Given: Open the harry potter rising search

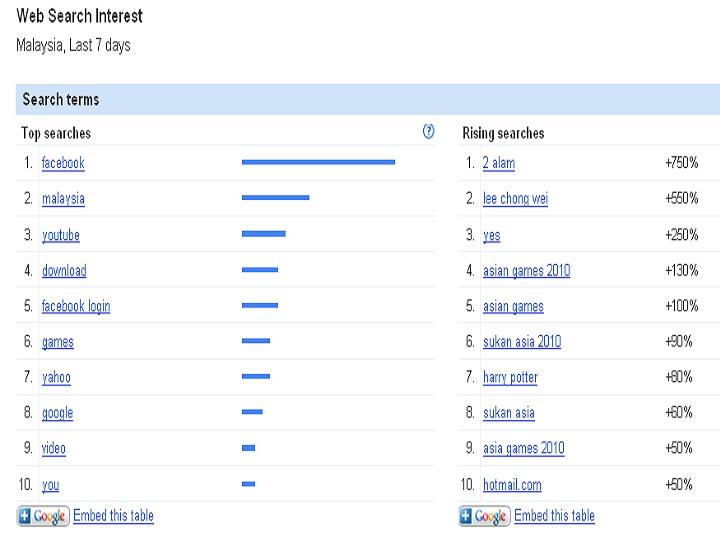Looking at the screenshot, I should click(x=510, y=377).
